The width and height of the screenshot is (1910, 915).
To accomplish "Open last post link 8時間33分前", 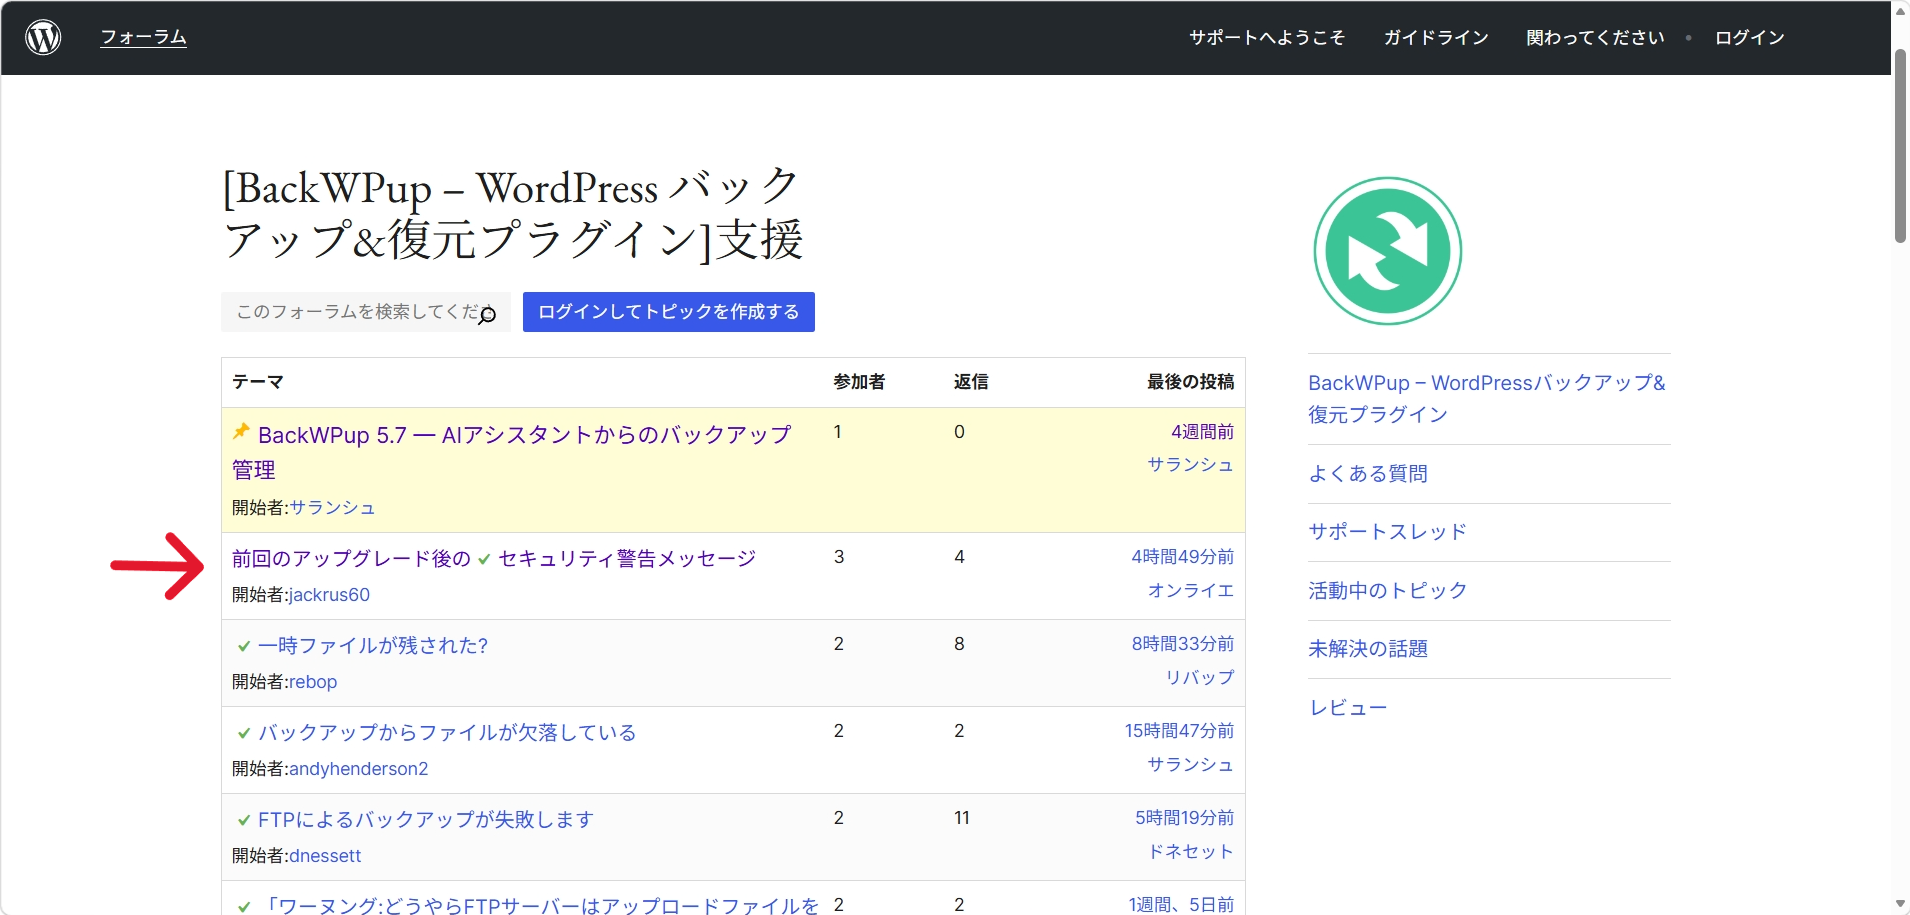I will (1183, 644).
